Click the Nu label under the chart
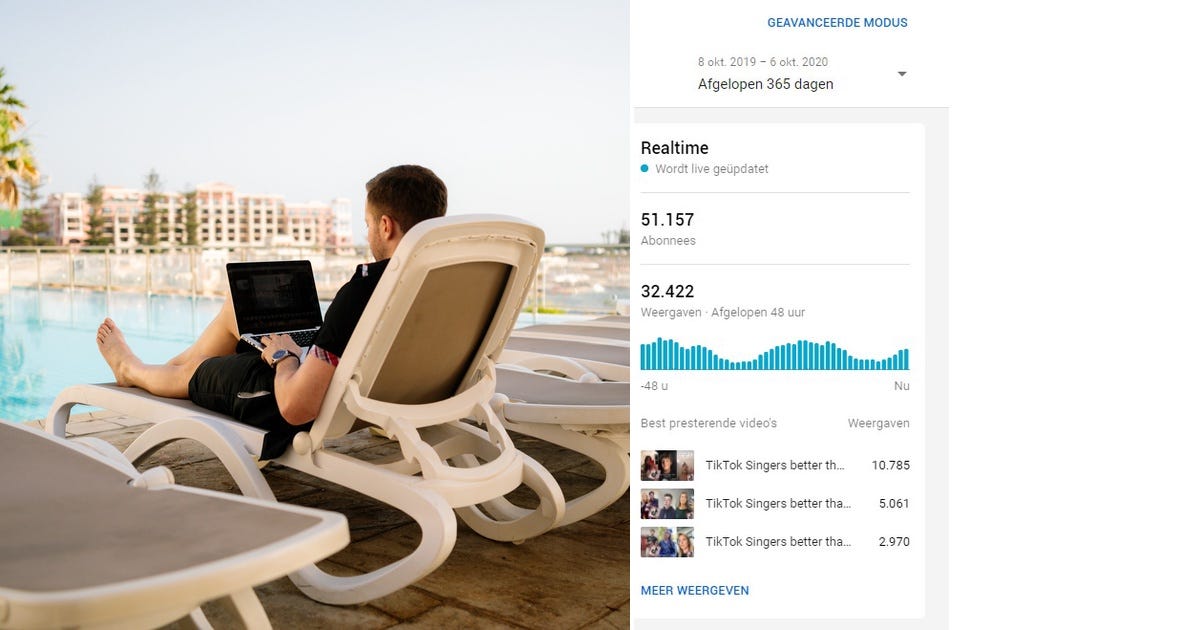Image resolution: width=1200 pixels, height=630 pixels. (x=902, y=386)
